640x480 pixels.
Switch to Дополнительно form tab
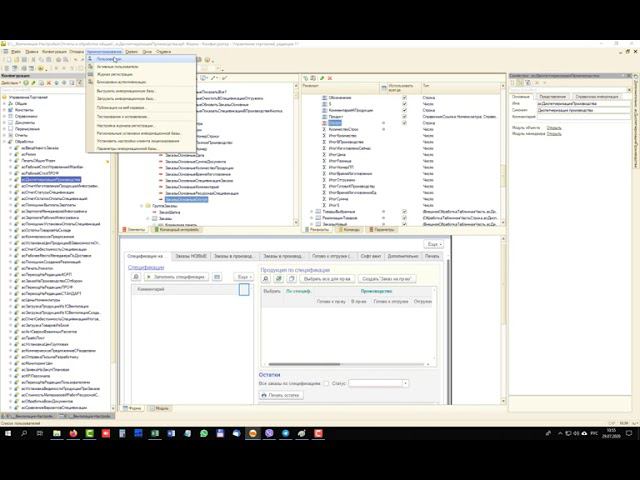click(x=403, y=256)
